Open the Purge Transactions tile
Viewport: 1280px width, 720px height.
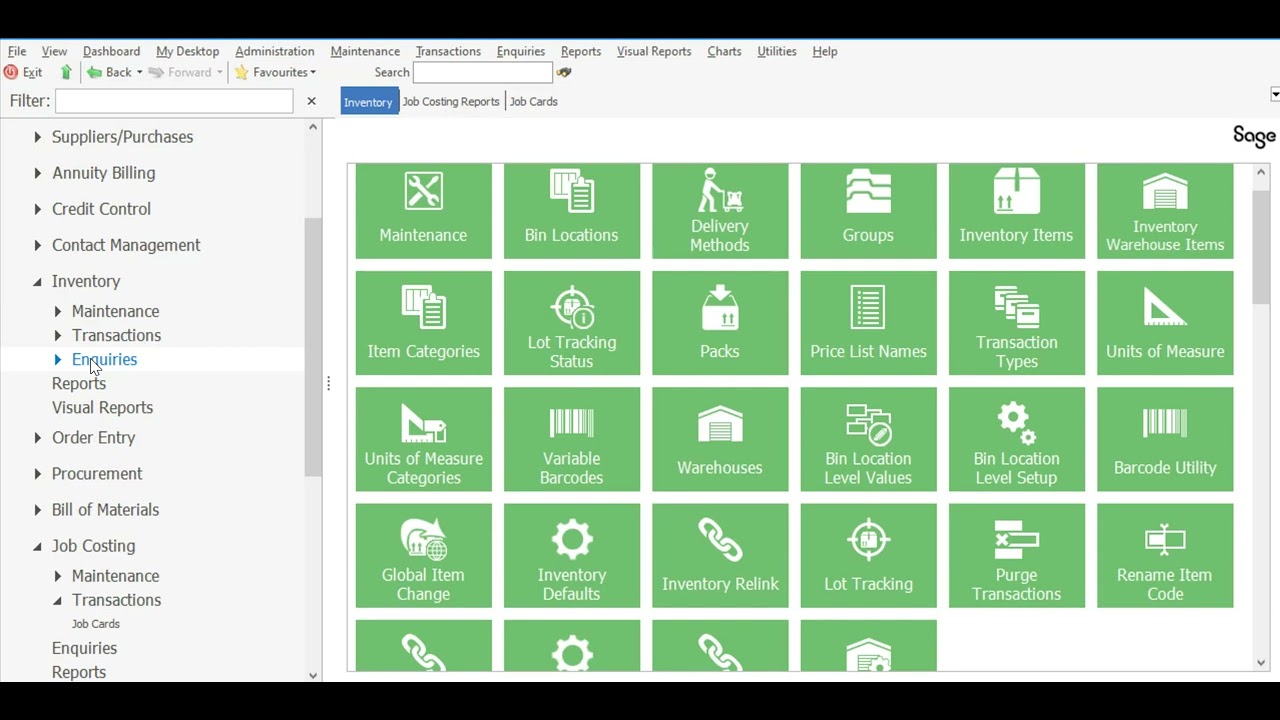click(x=1016, y=555)
